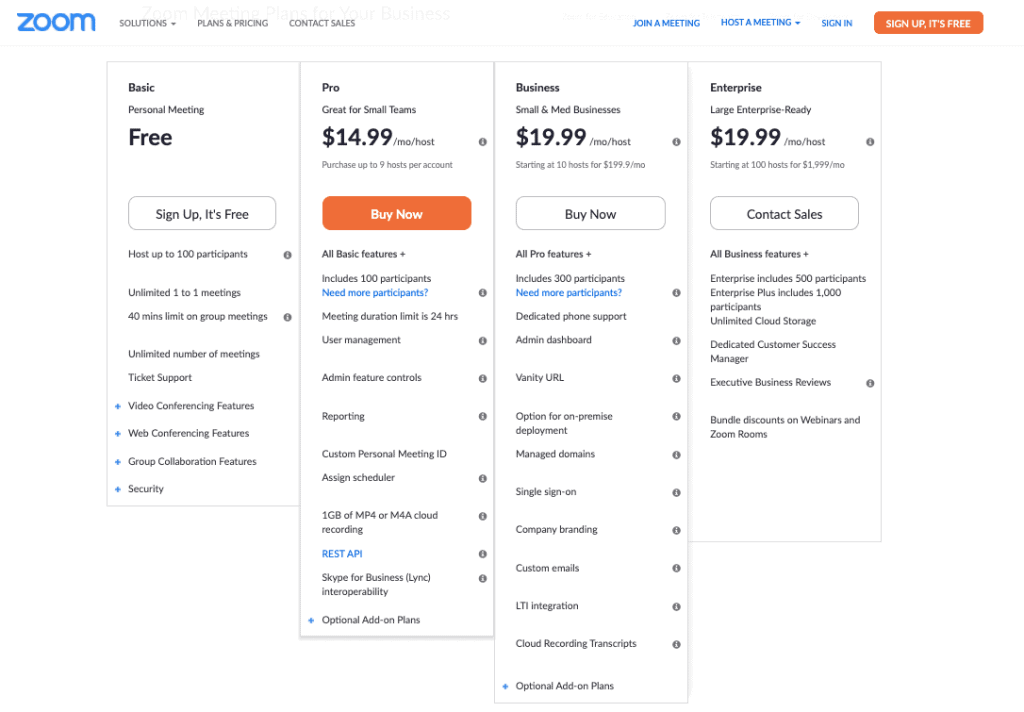Show info for Admin dashboard
The width and height of the screenshot is (1024, 712).
677,341
